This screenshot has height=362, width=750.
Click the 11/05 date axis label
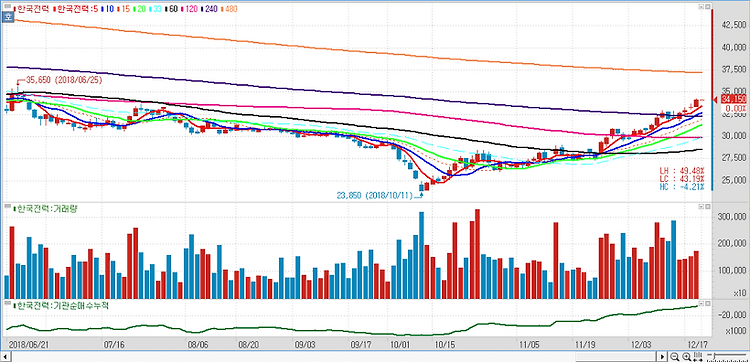[x=529, y=345]
